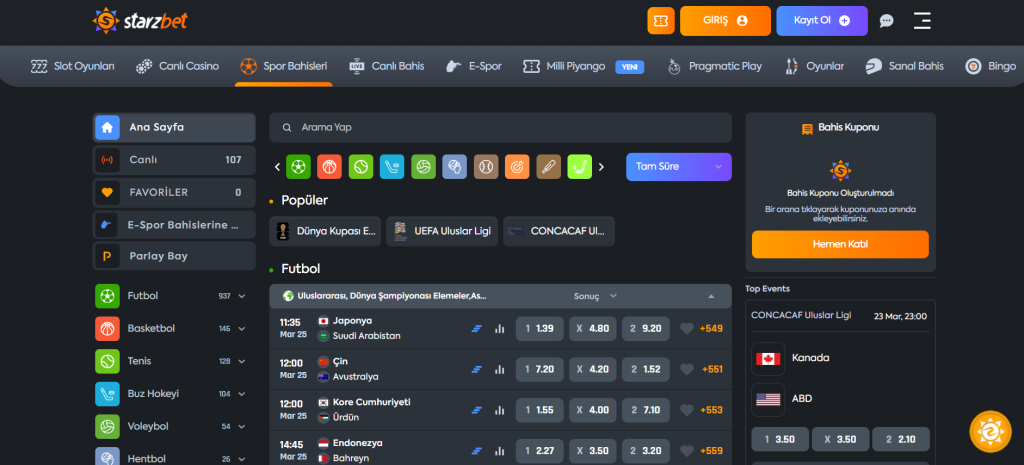Click the Arama Yap search field
This screenshot has height=465, width=1024.
click(x=500, y=127)
